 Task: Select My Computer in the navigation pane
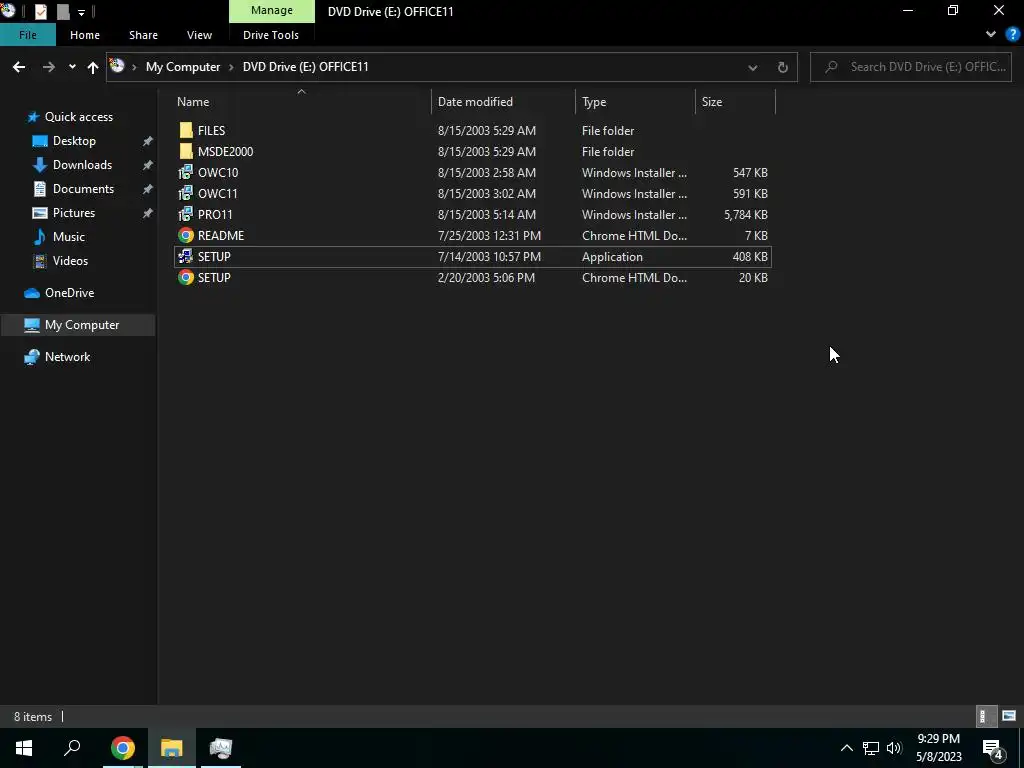point(78,325)
